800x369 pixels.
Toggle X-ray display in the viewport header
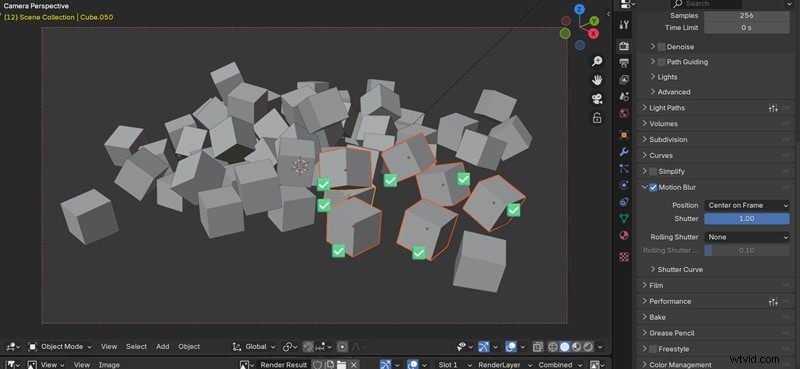537,347
